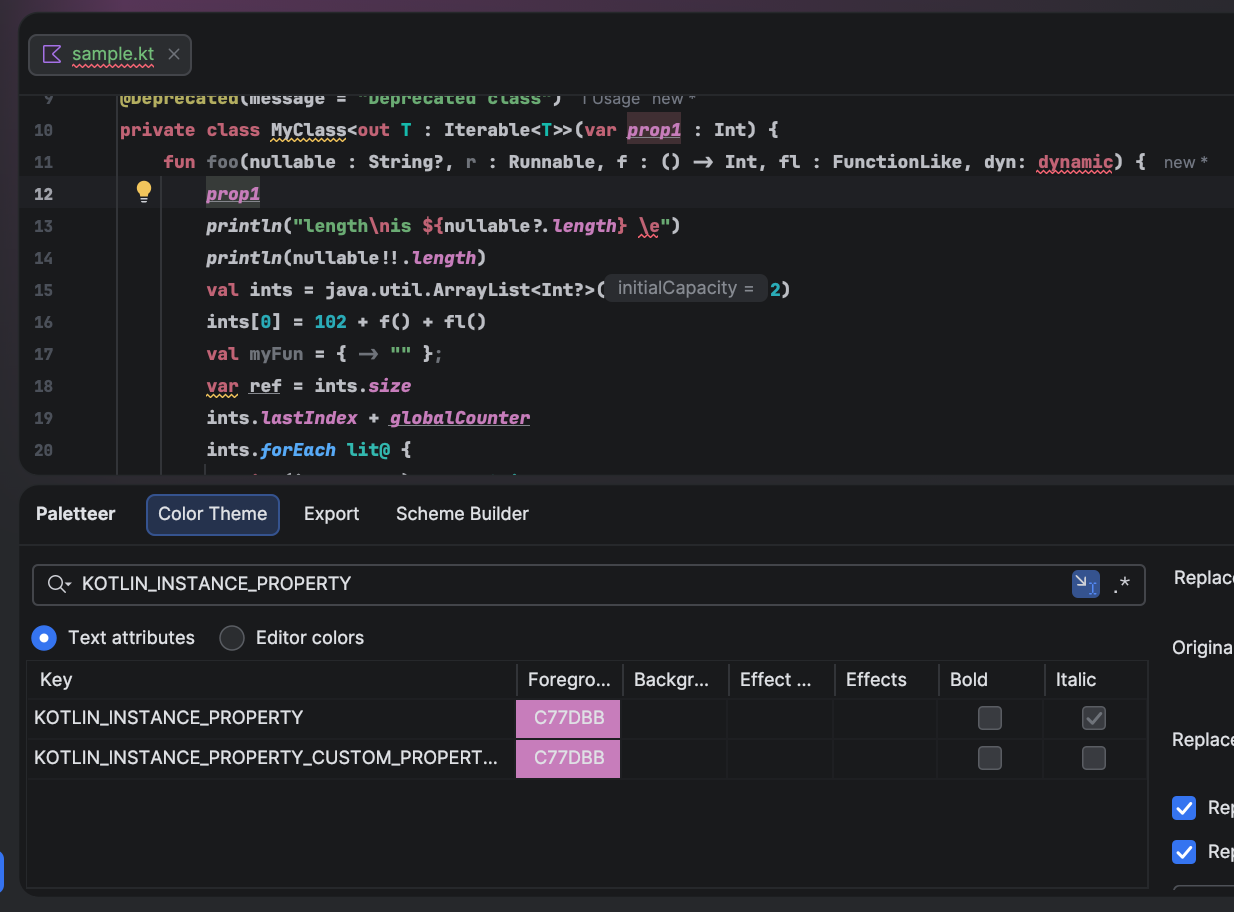Click line number 16 in the gutter
1234x912 pixels.
click(x=43, y=322)
